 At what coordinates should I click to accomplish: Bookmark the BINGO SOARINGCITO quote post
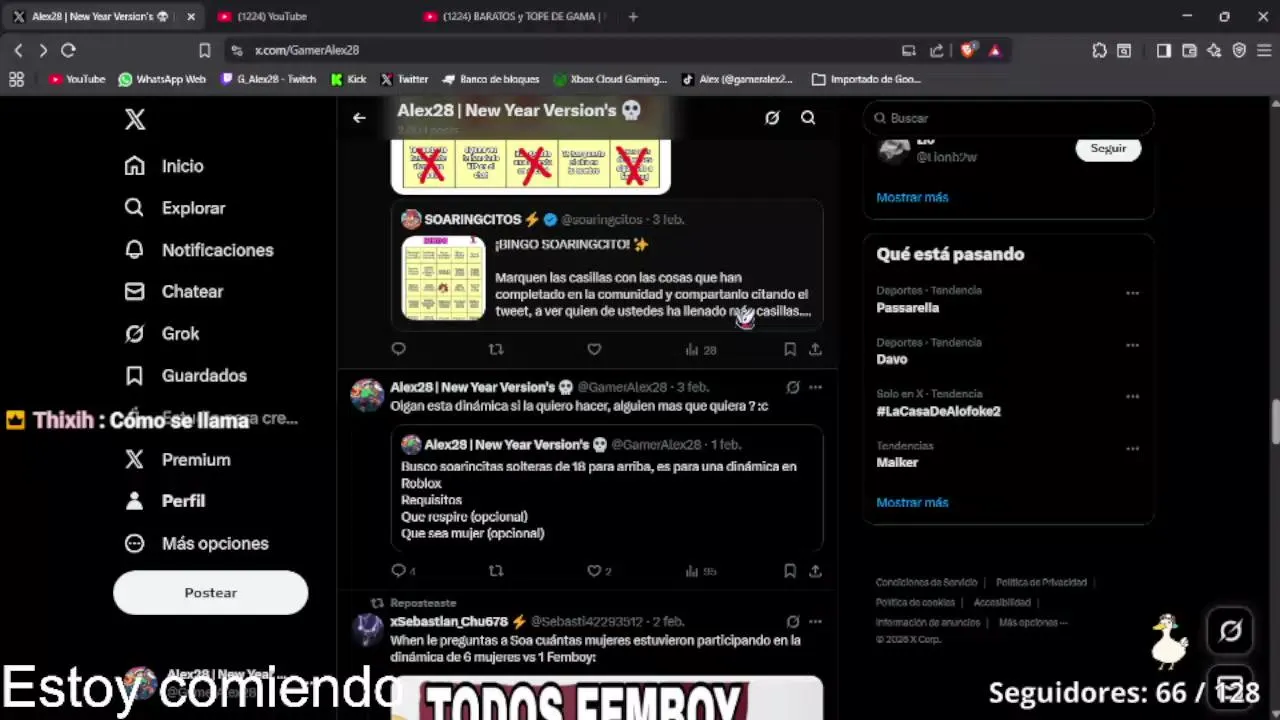pyautogui.click(x=789, y=349)
